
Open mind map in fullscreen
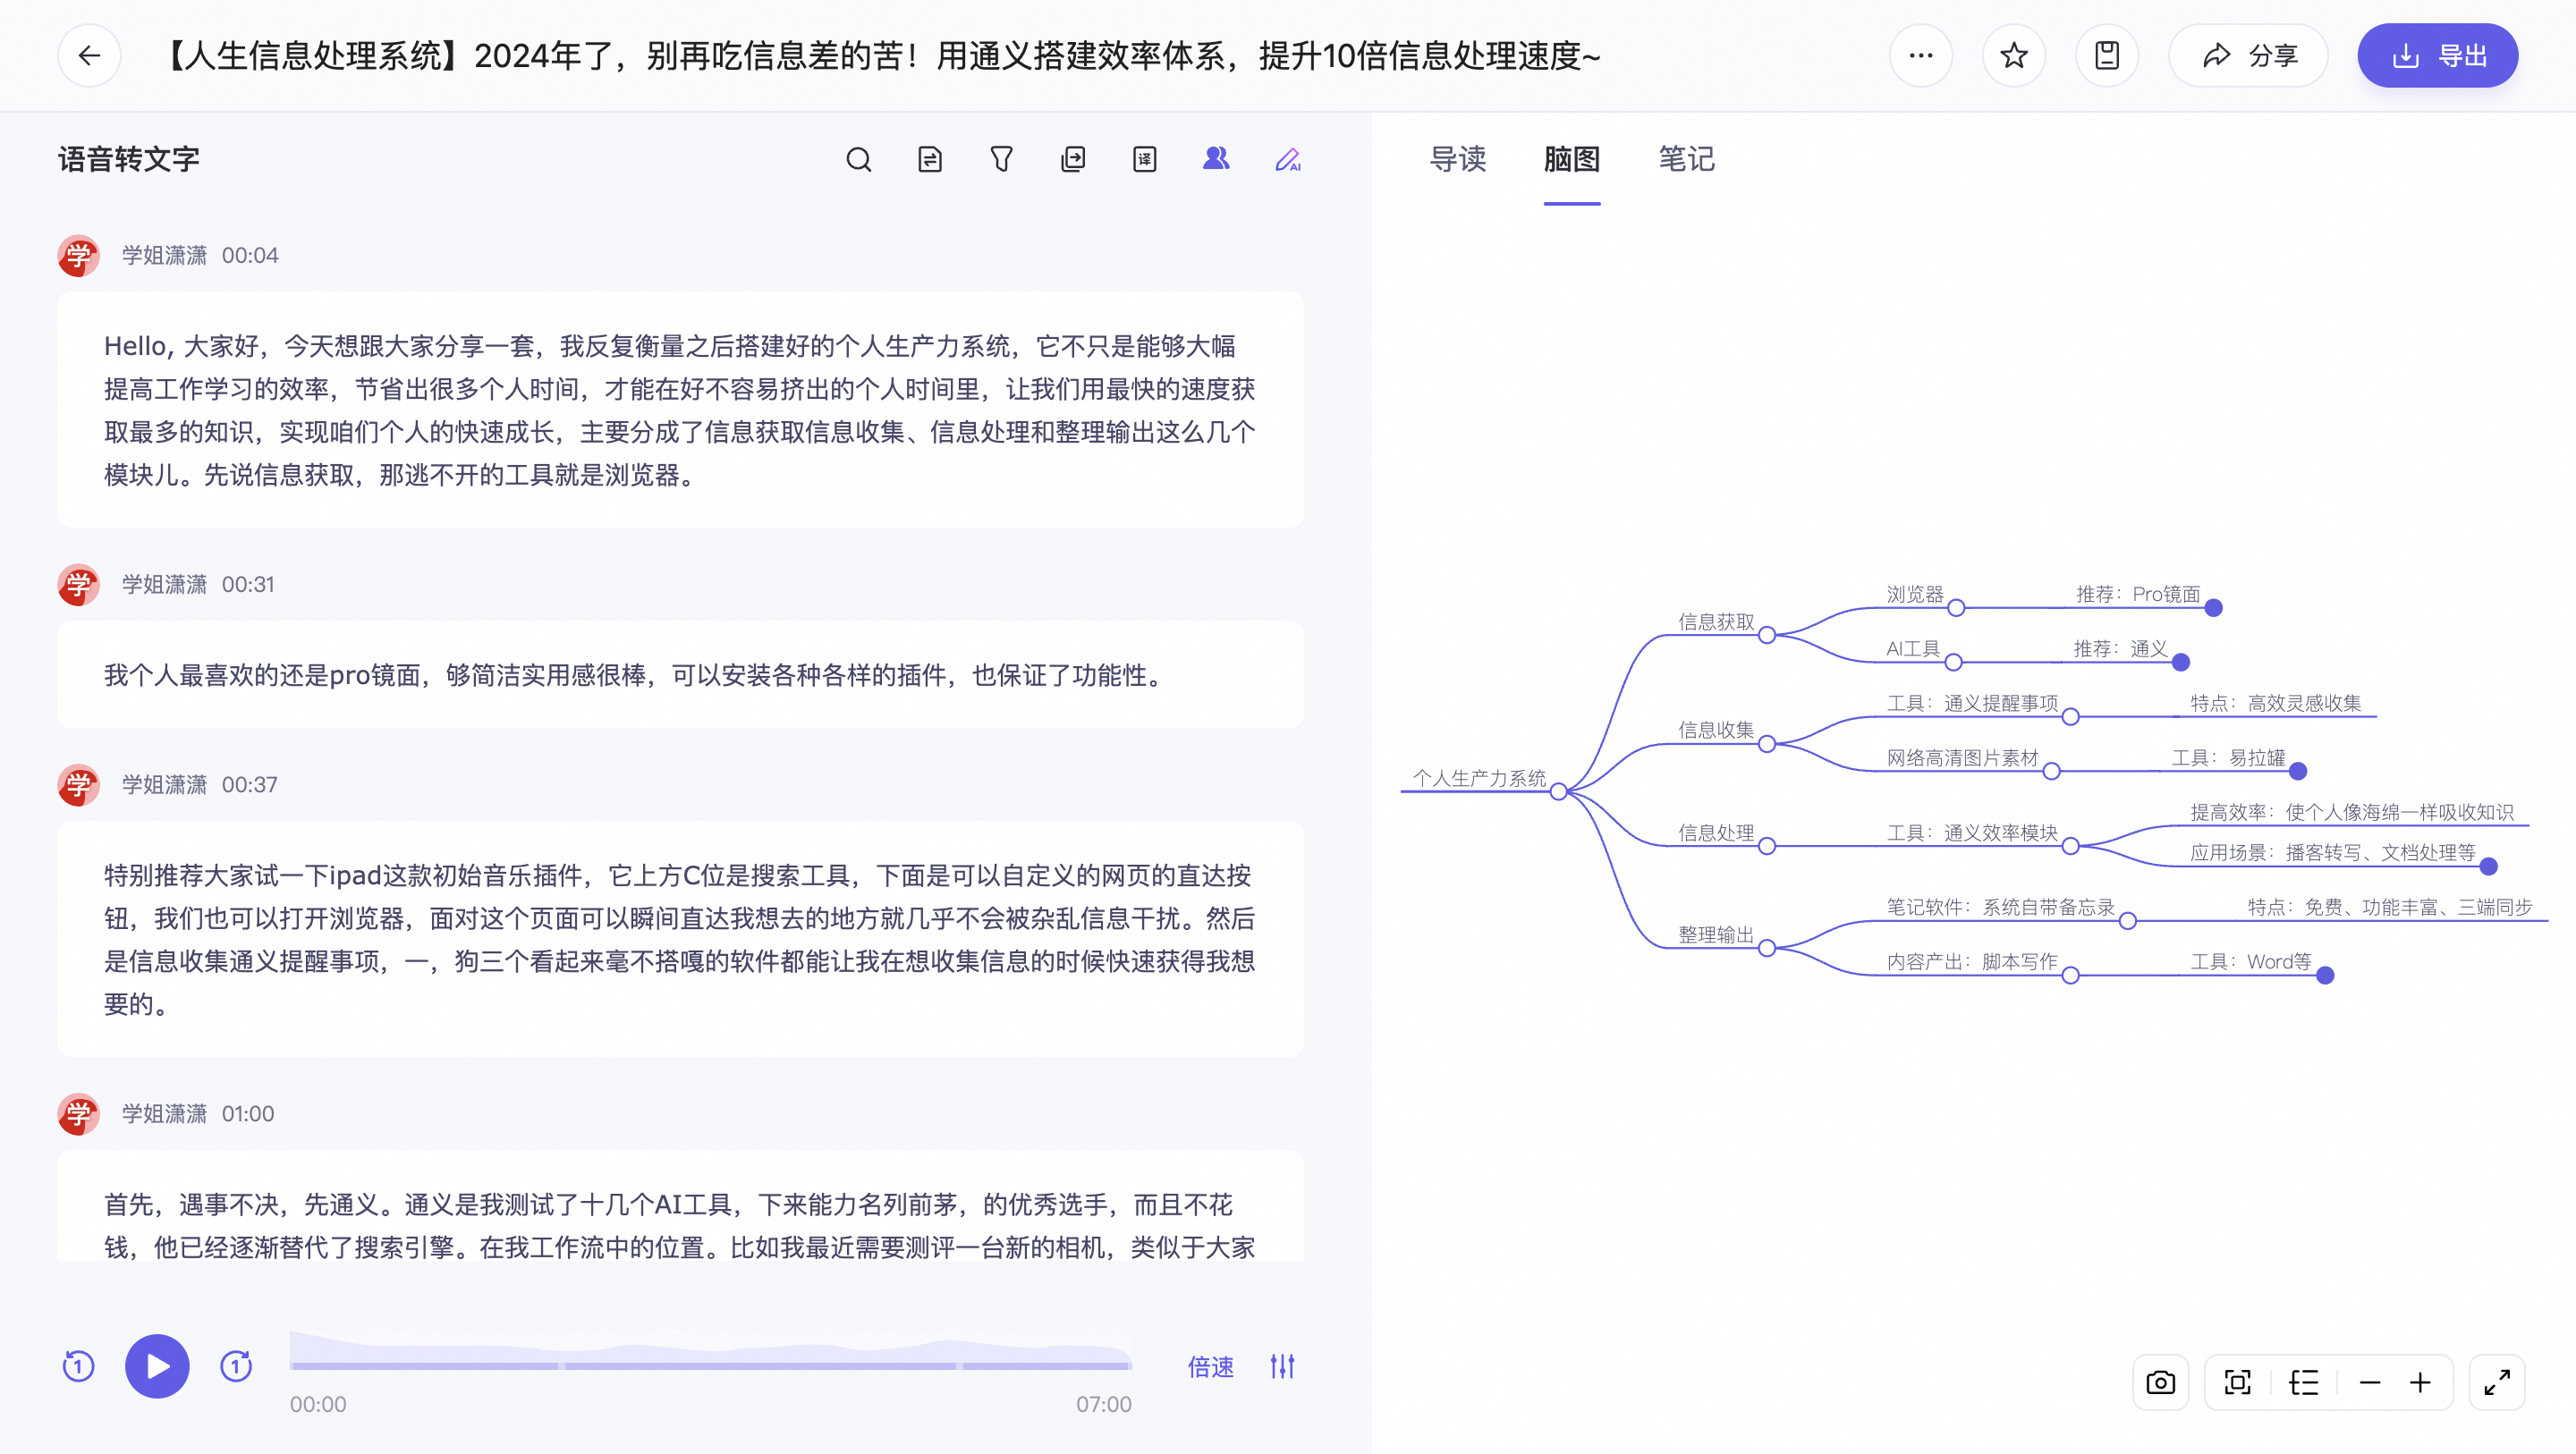click(x=2496, y=1382)
